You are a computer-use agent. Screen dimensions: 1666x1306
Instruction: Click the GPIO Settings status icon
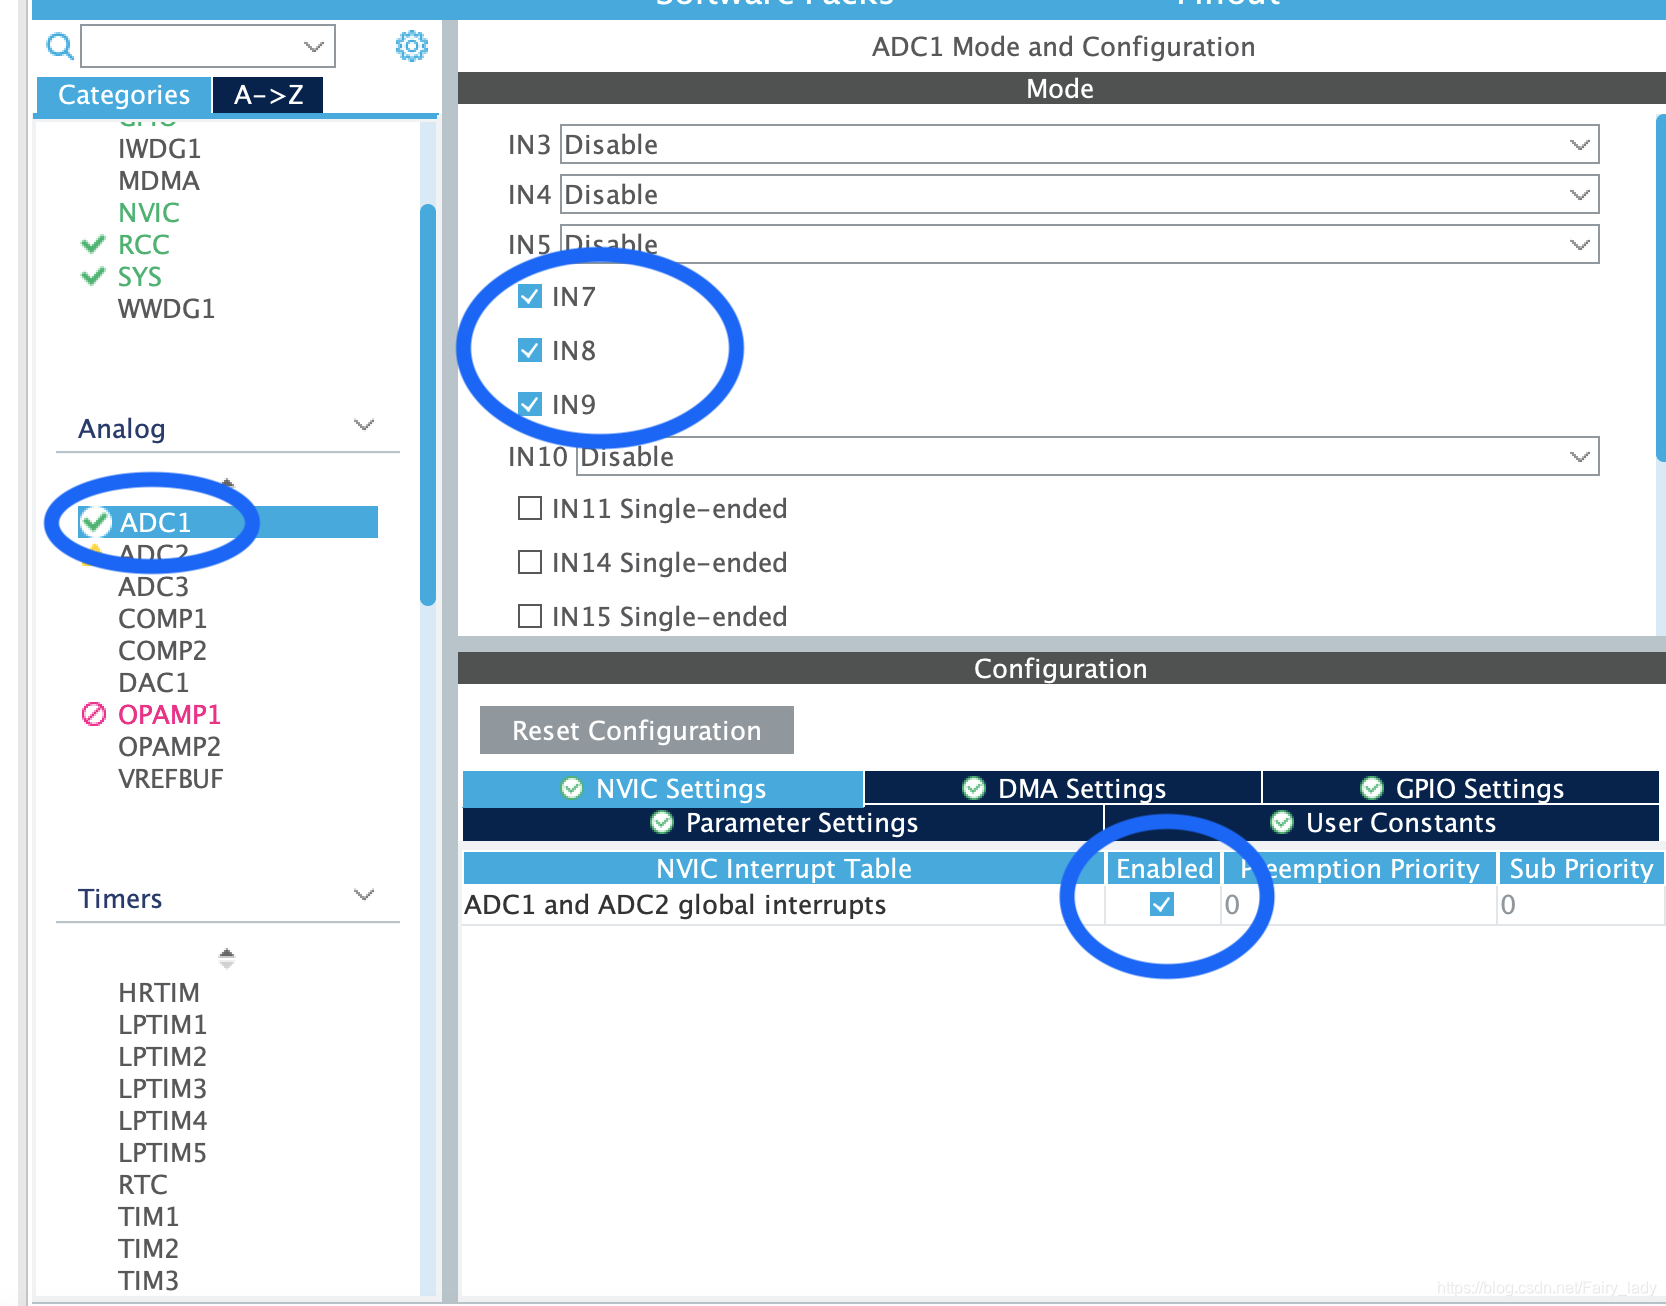click(x=1372, y=788)
